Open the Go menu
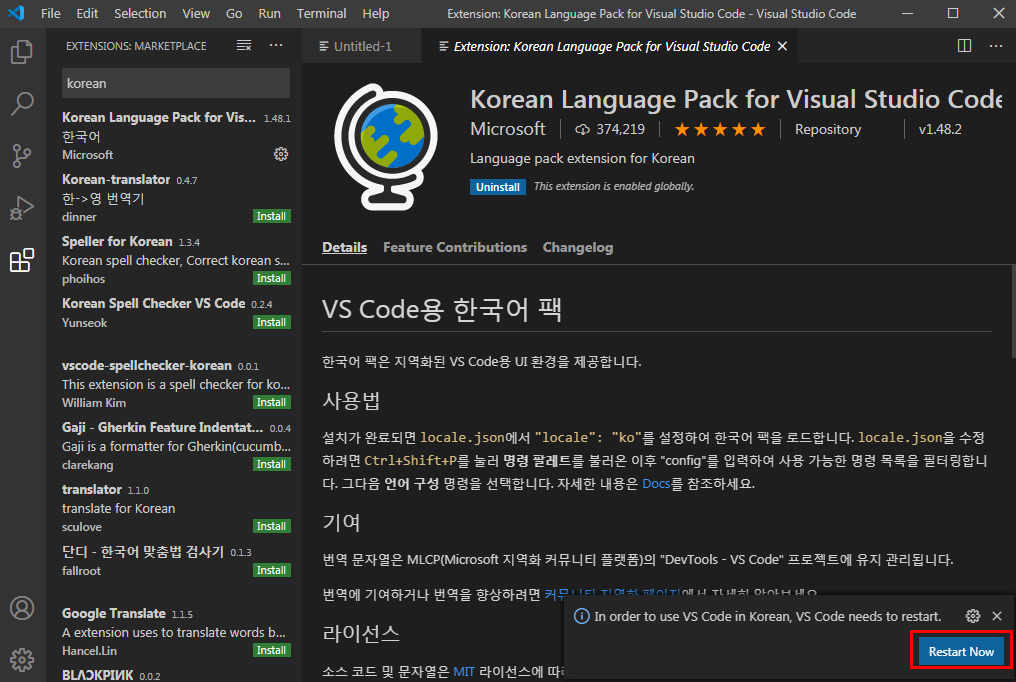 tap(234, 14)
